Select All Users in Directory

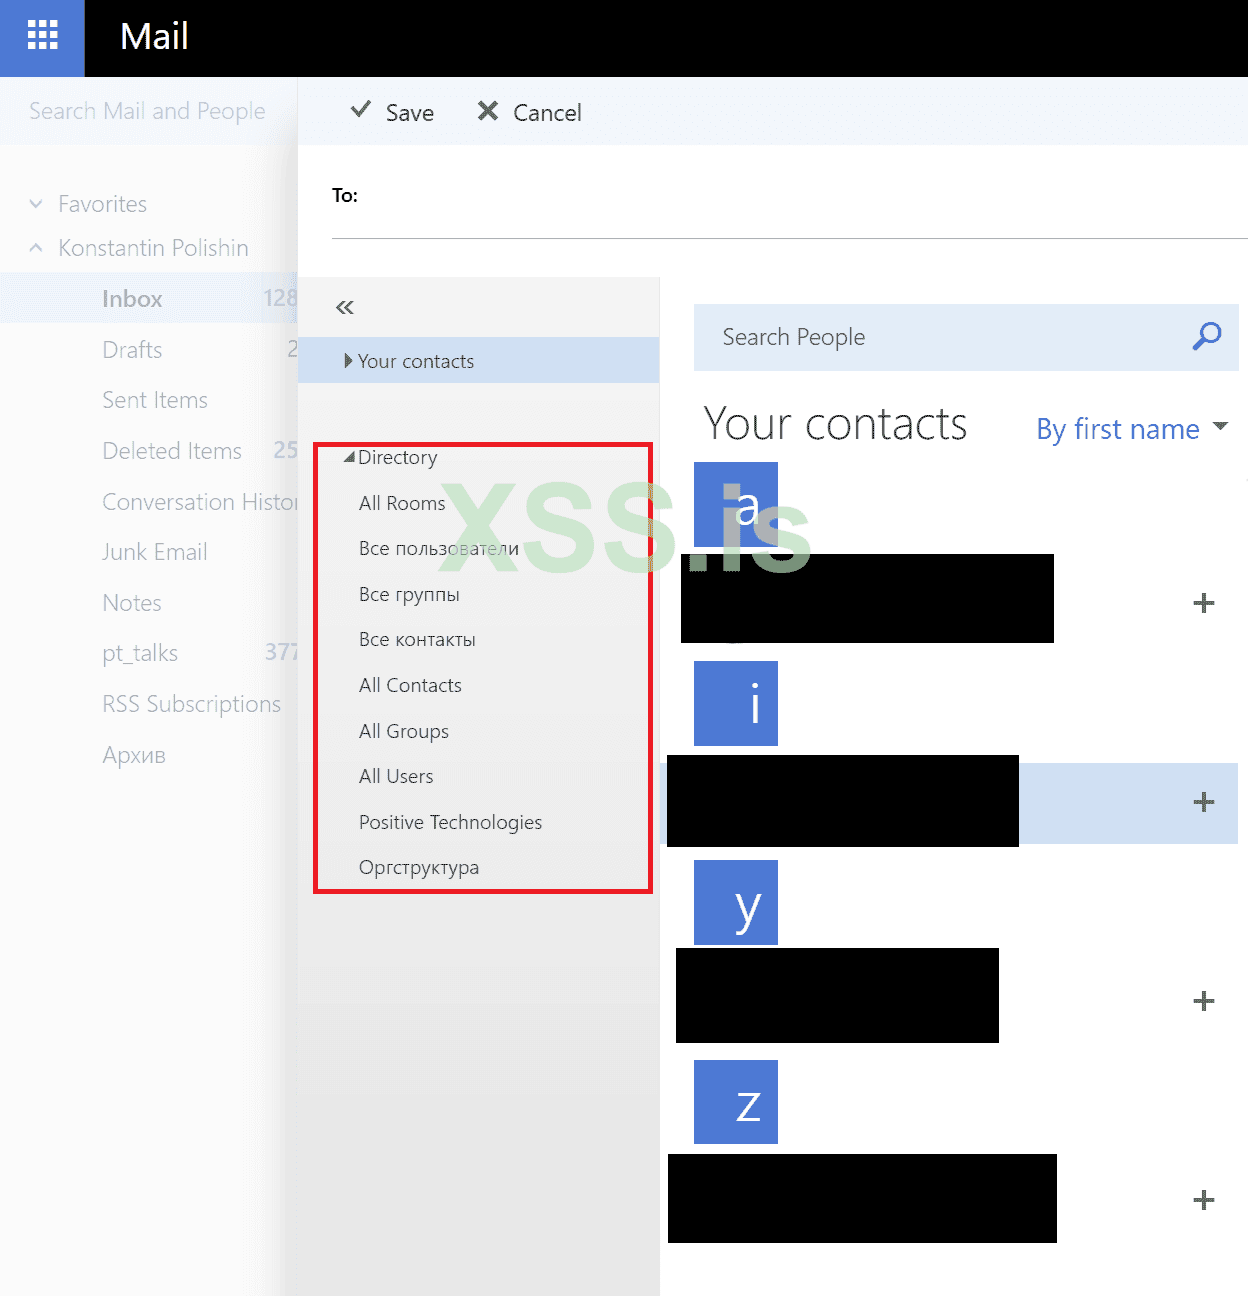pyautogui.click(x=396, y=776)
